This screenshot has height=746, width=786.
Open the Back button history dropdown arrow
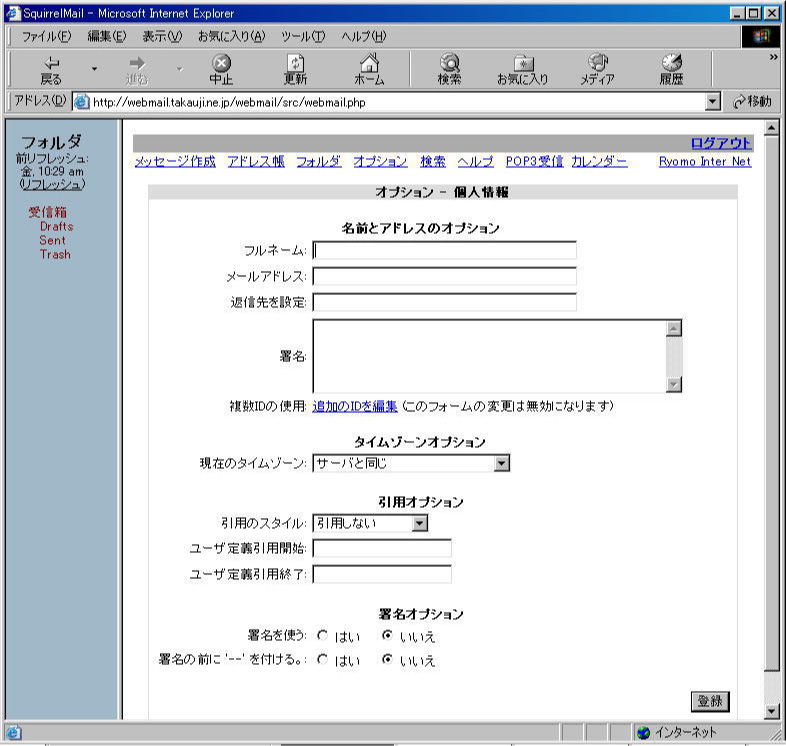tap(94, 69)
